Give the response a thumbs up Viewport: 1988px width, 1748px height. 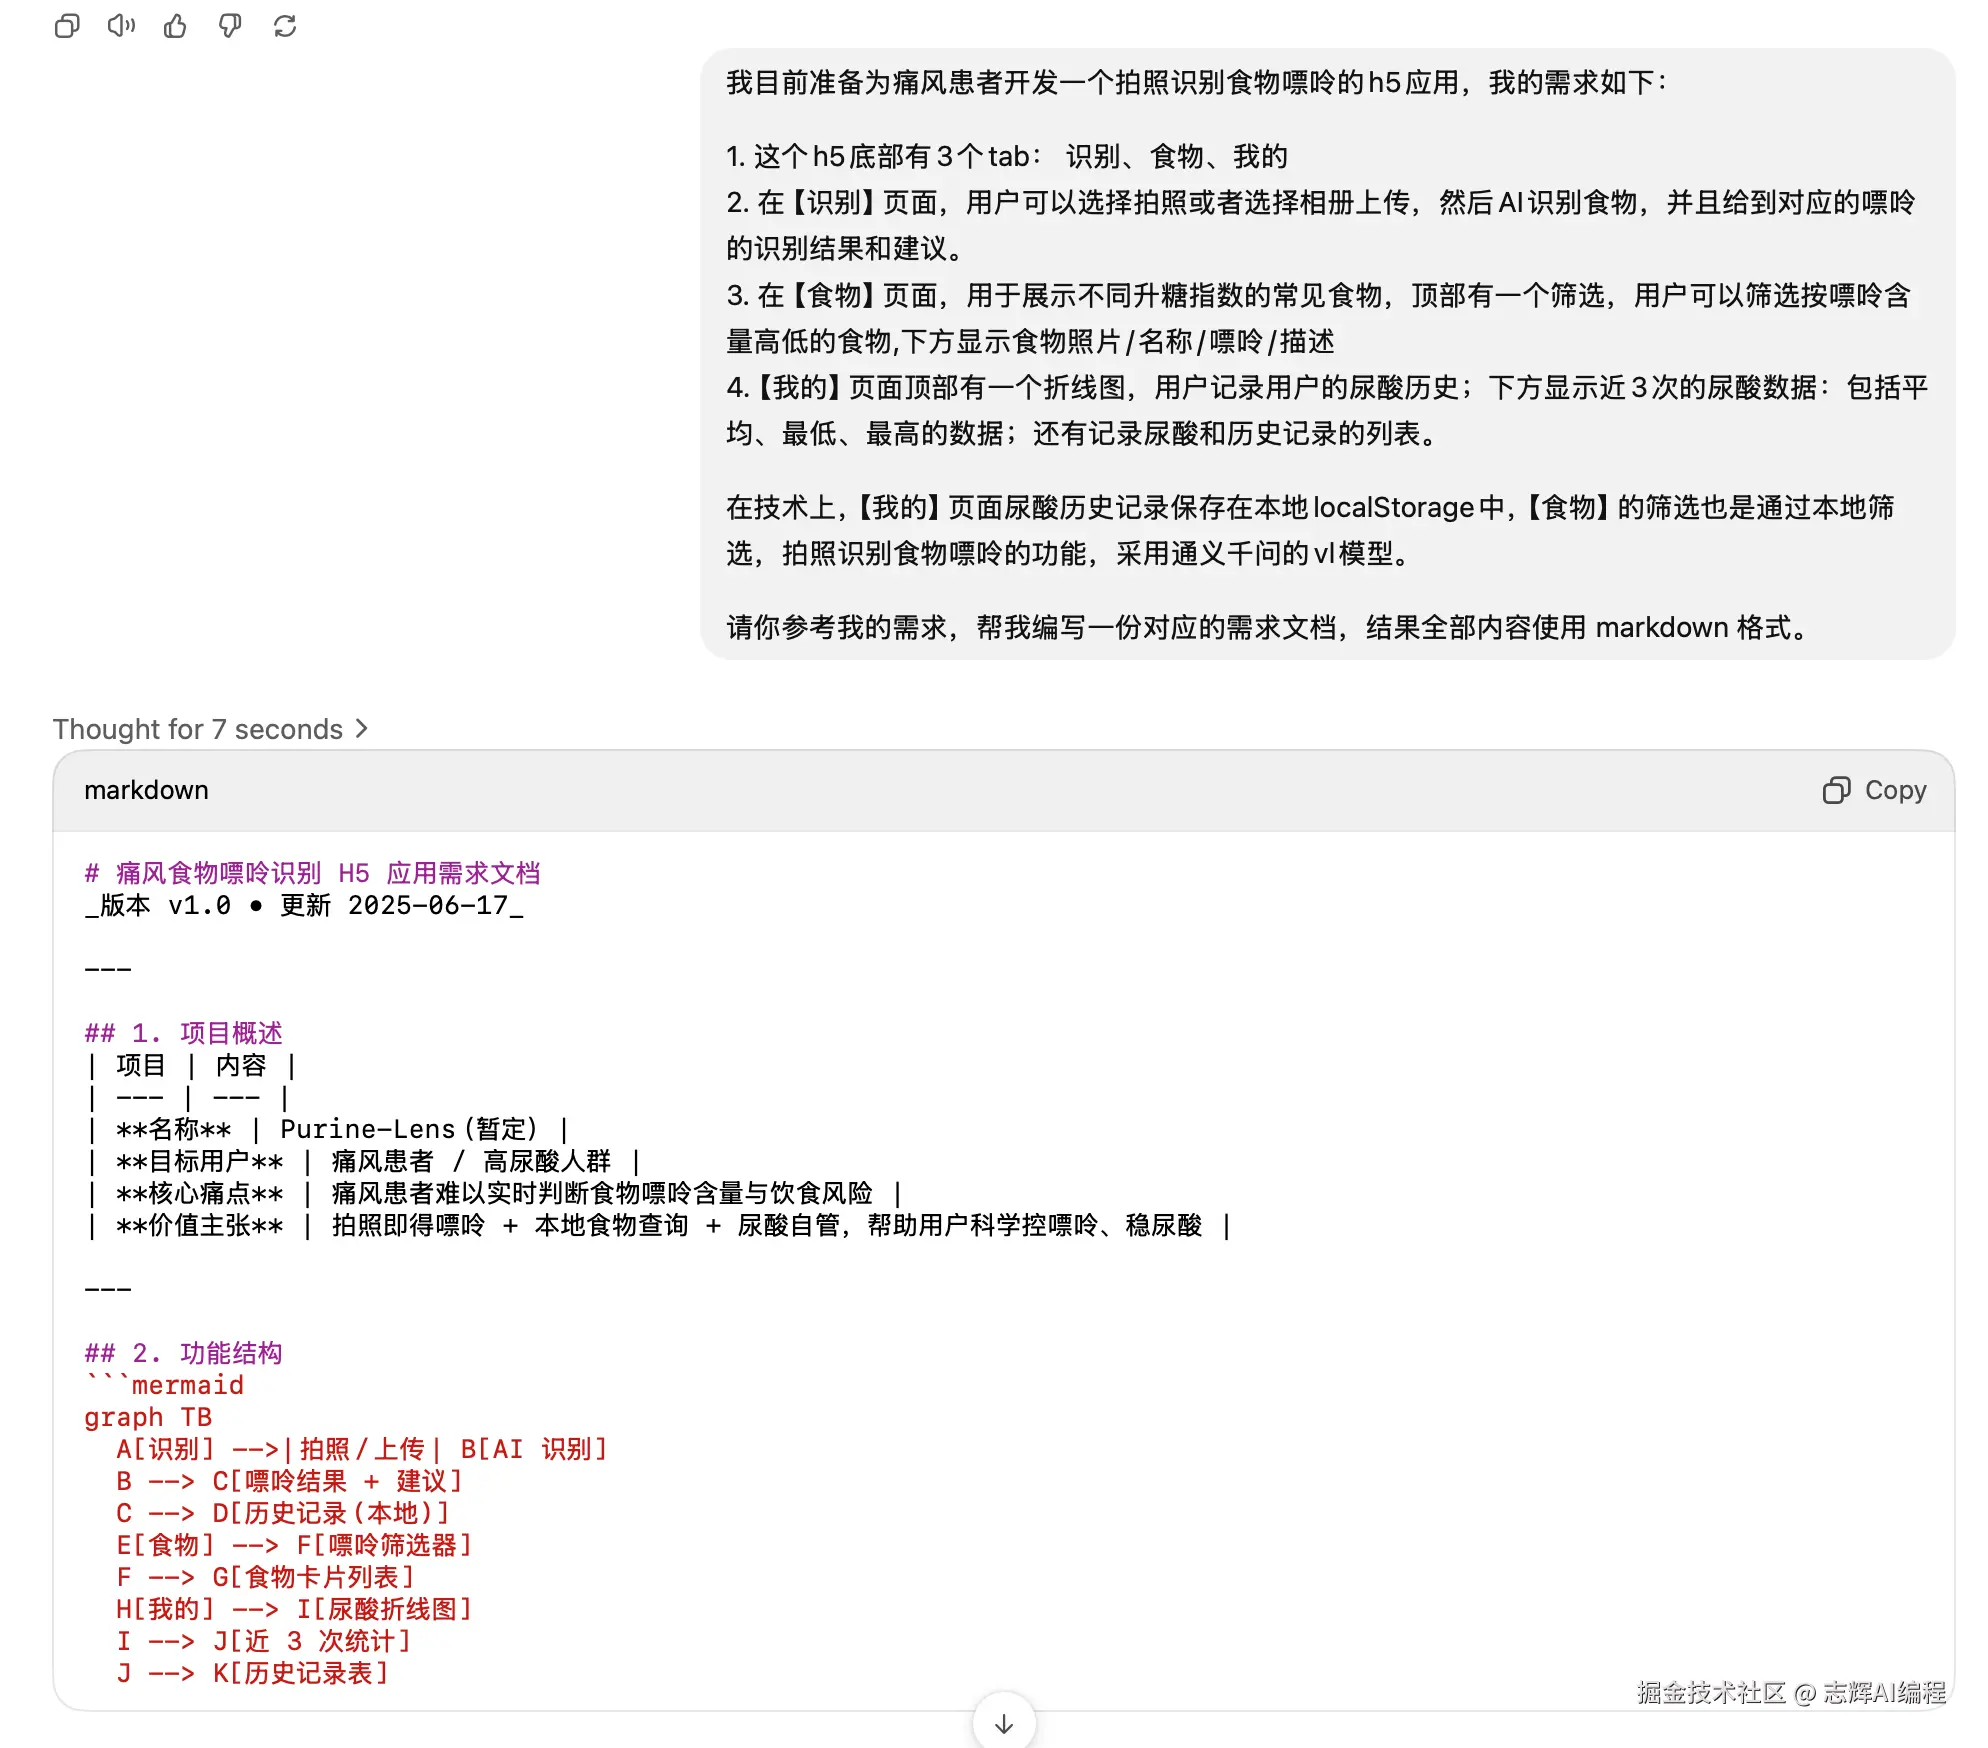[175, 26]
